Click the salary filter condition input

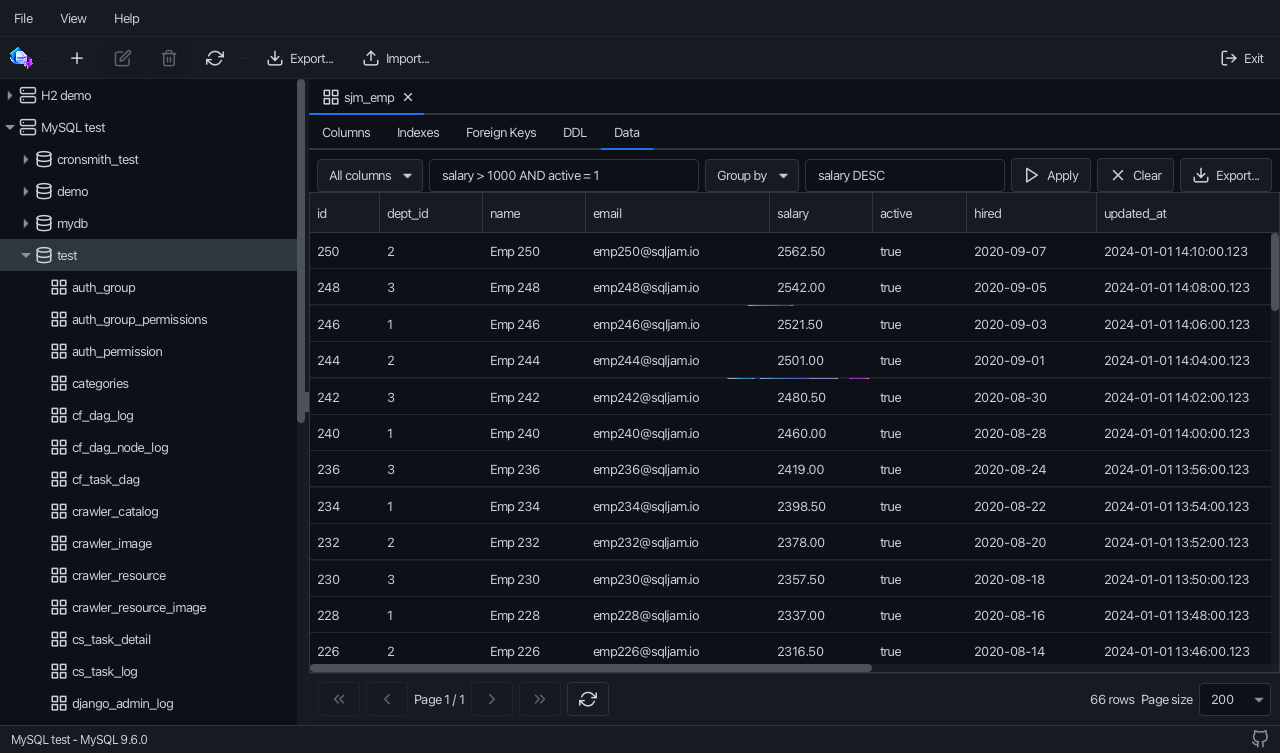coord(564,175)
